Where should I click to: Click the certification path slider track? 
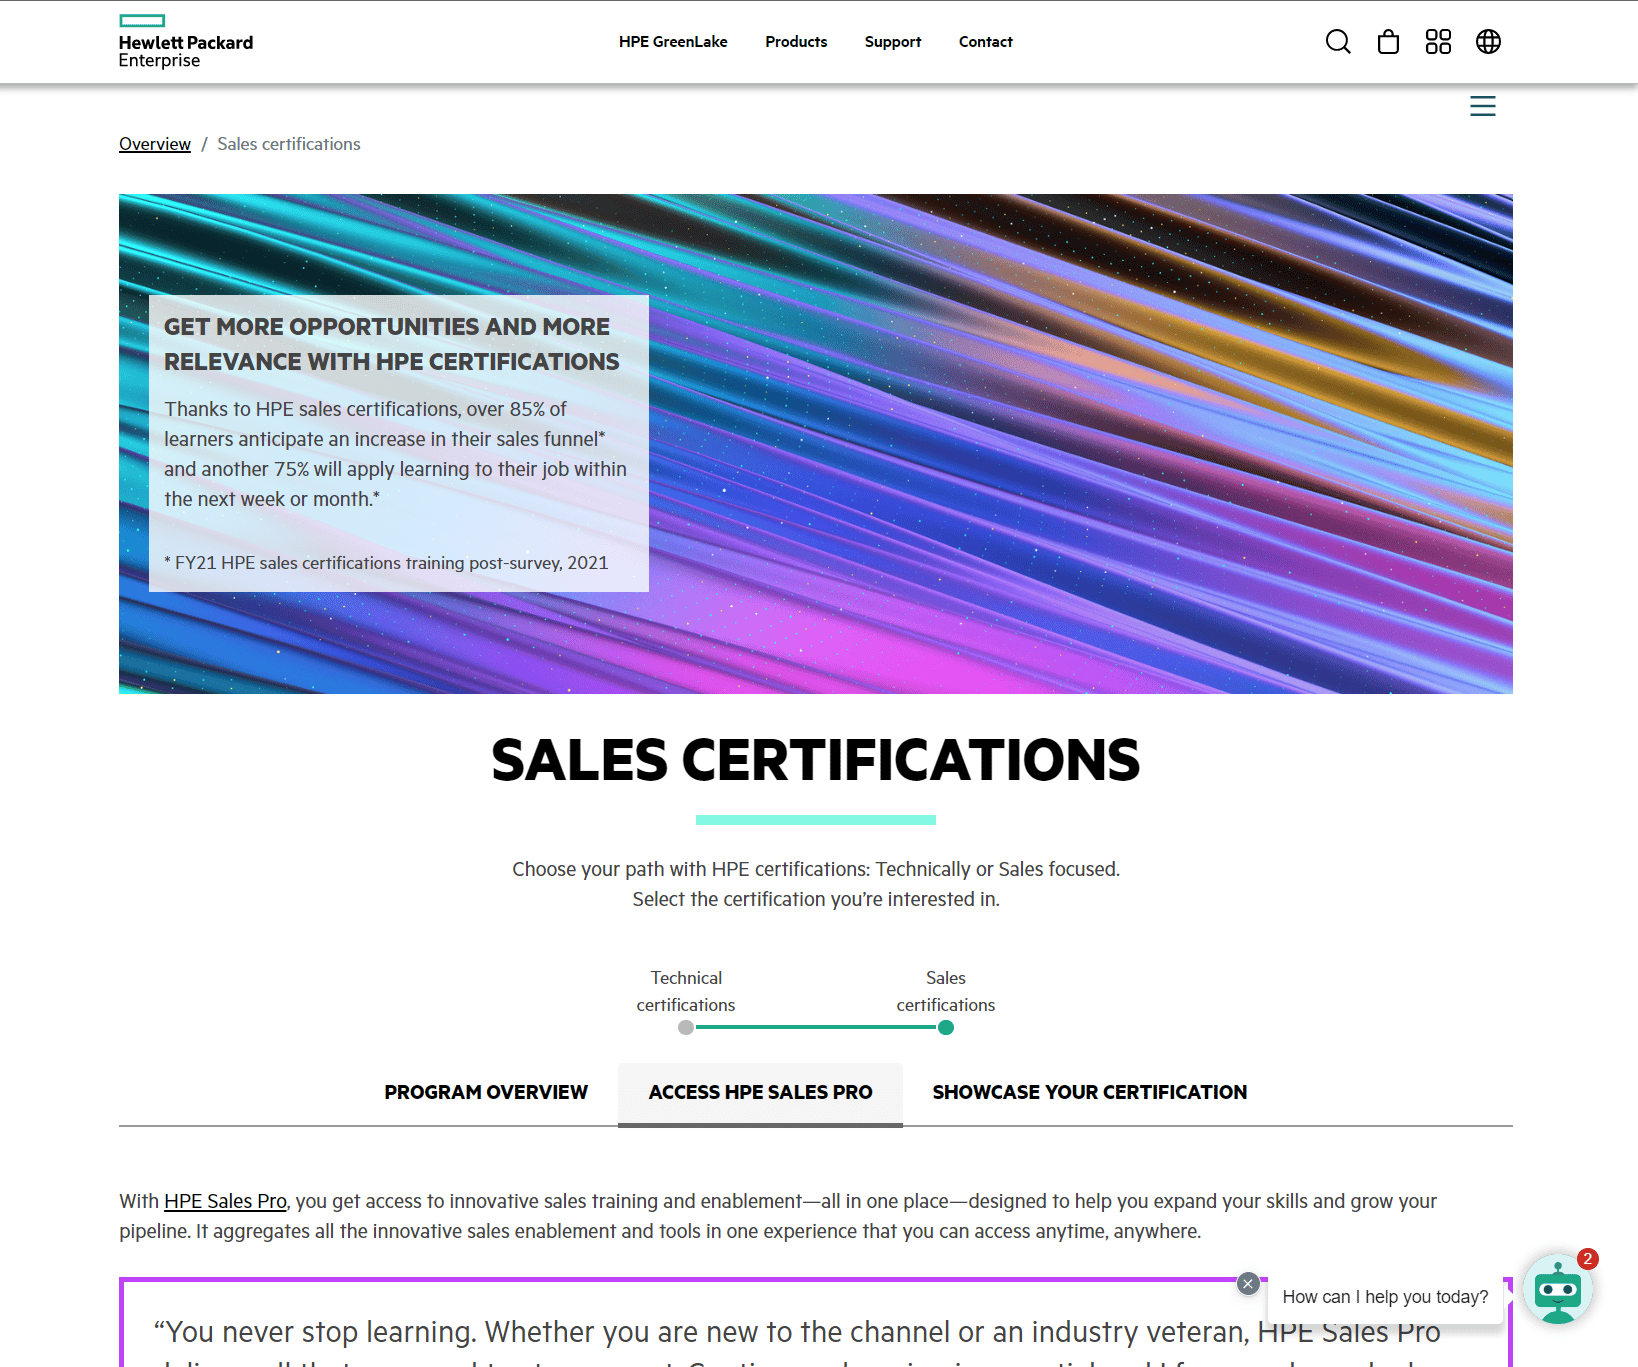816,1027
